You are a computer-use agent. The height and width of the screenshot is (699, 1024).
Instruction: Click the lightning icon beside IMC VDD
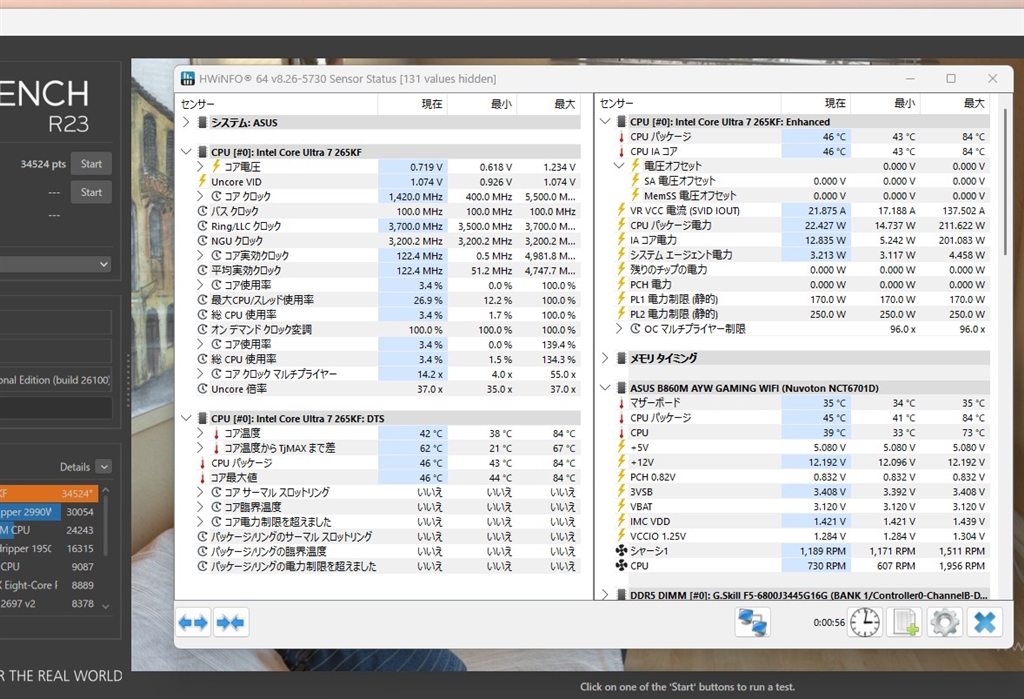pos(621,521)
